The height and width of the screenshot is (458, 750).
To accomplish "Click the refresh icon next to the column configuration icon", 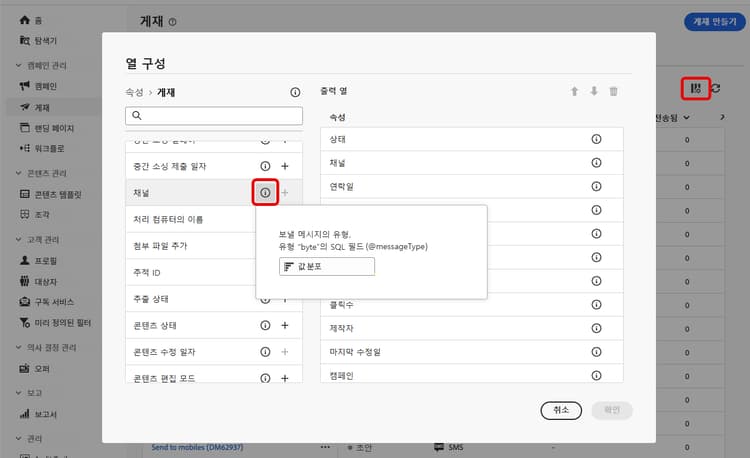I will tap(716, 88).
